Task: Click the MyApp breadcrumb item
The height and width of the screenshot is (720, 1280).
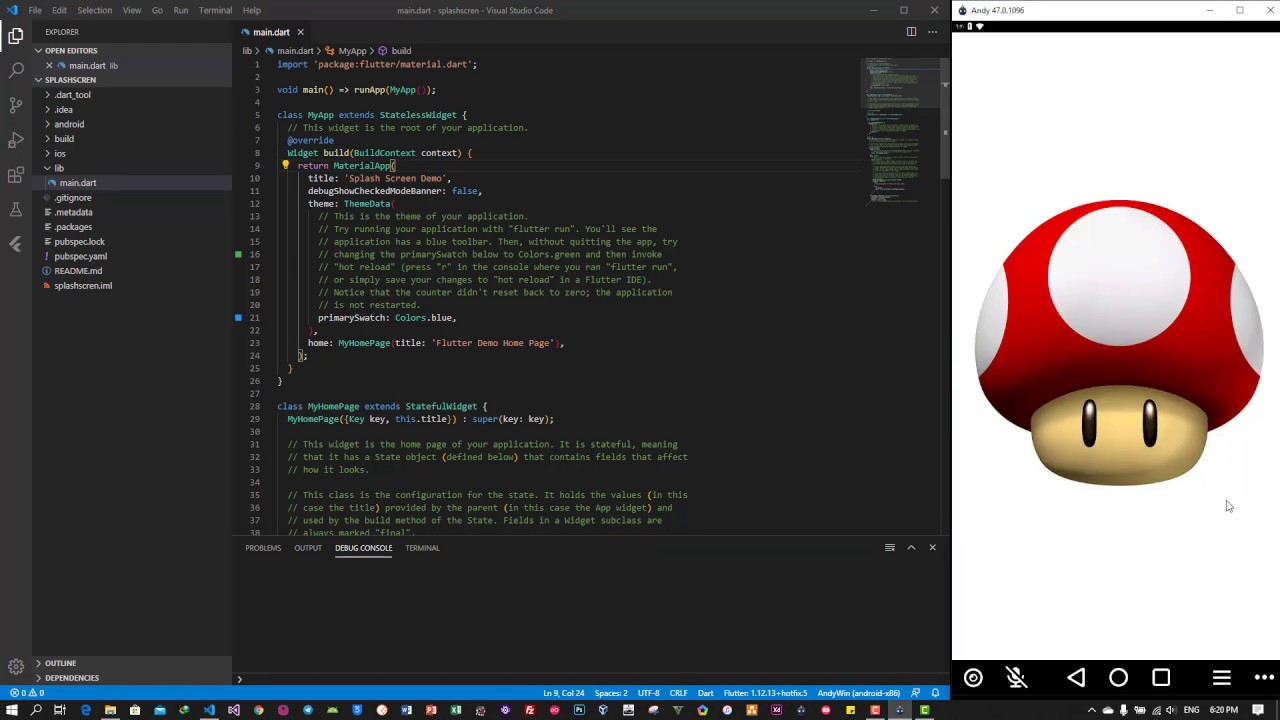Action: [x=345, y=51]
